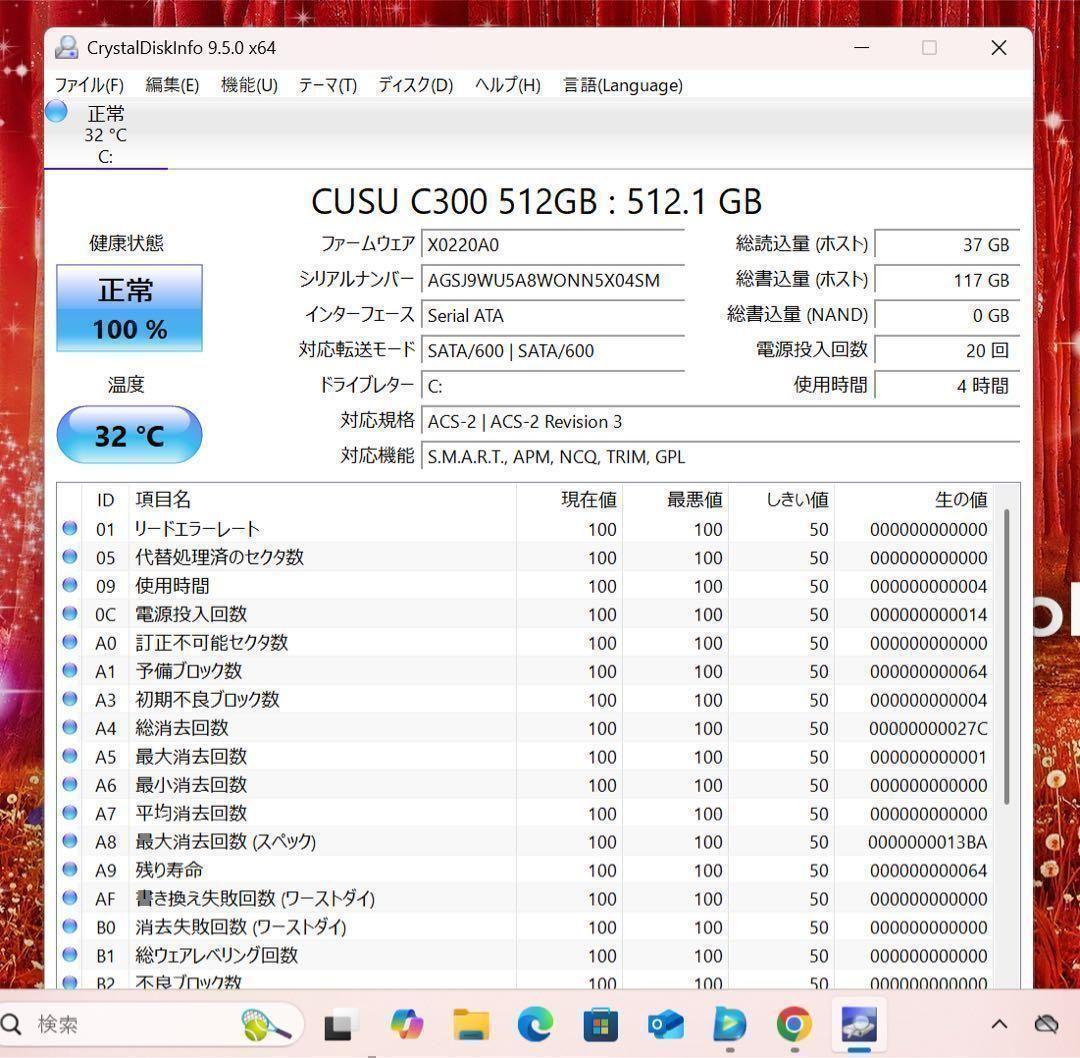
Task: Click the blue status icon beside 電源投入回数
Action: tap(69, 614)
